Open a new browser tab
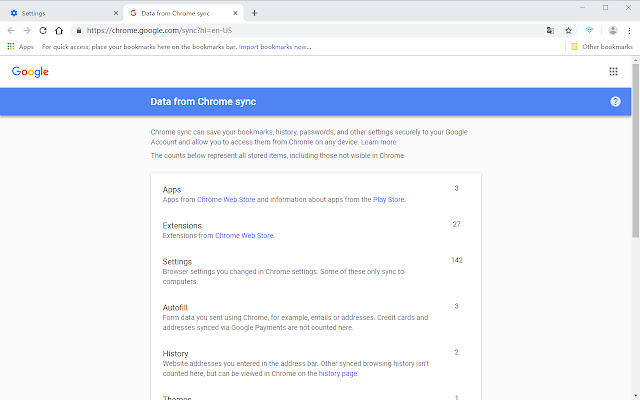Screen dimensions: 640x400 [254, 13]
